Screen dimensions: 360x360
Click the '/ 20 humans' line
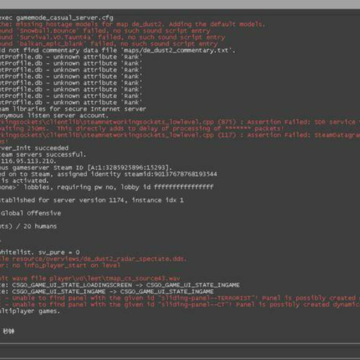click(x=28, y=226)
